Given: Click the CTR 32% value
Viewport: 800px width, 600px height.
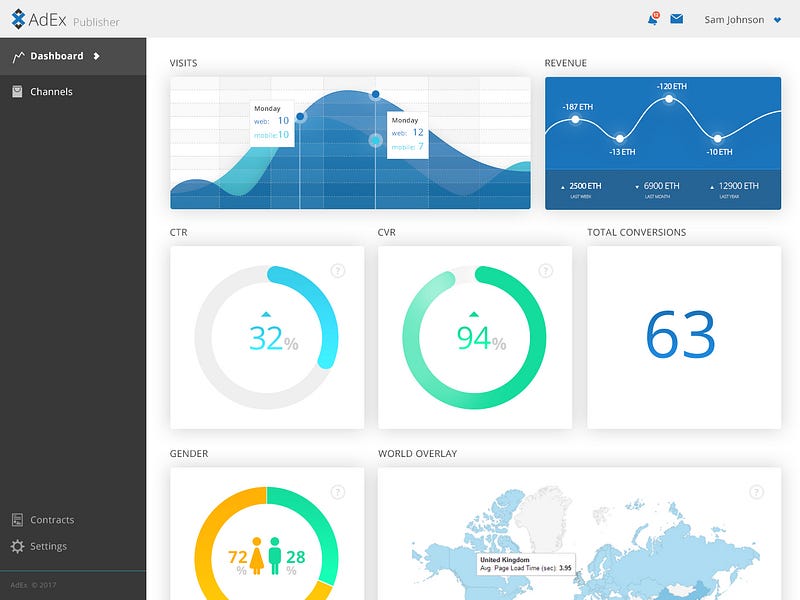Looking at the screenshot, I should (273, 339).
